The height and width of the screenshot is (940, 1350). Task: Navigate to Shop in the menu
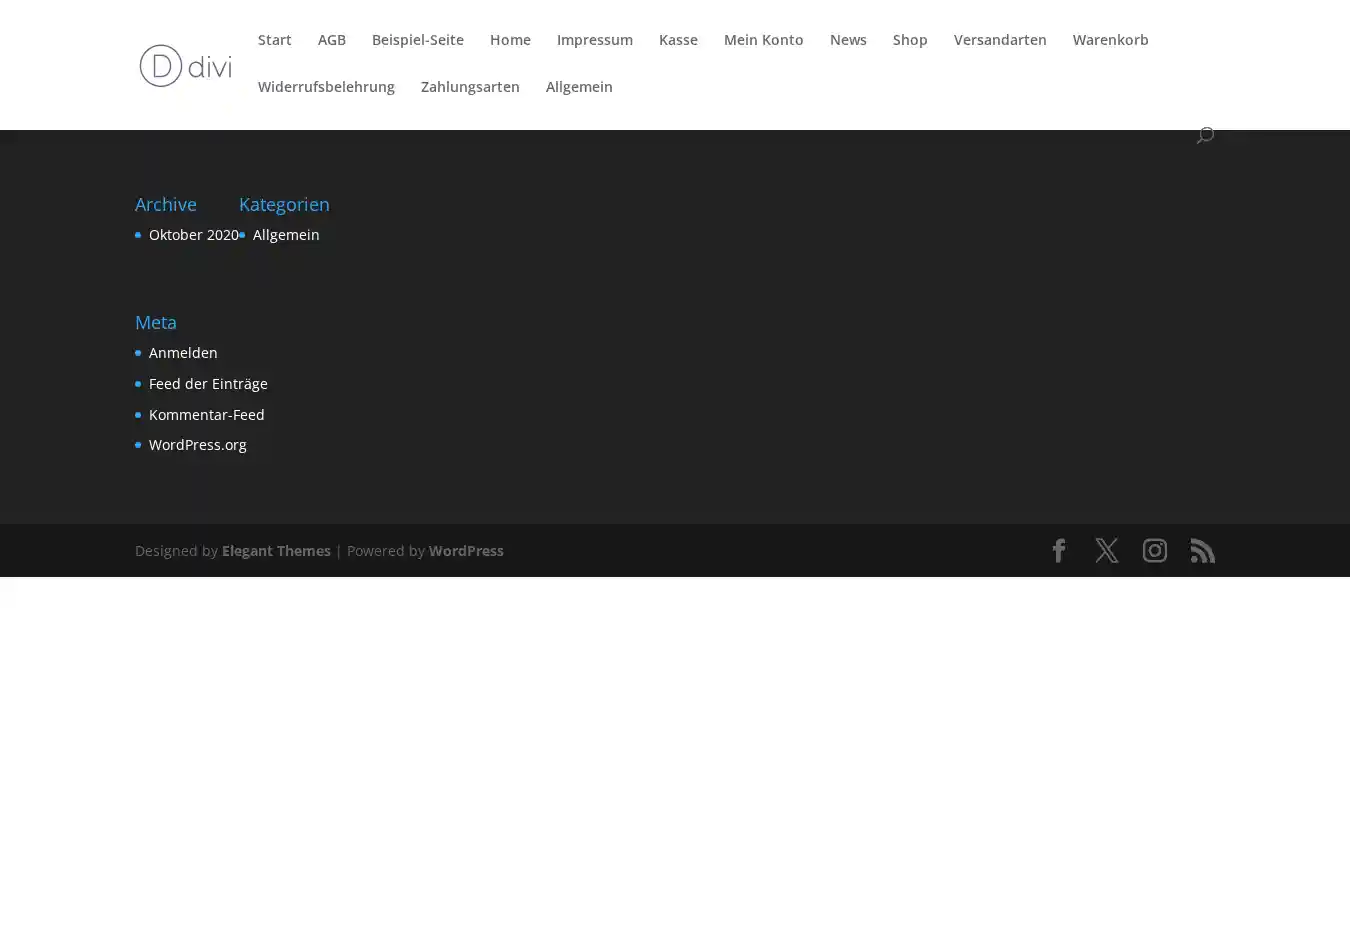pyautogui.click(x=909, y=40)
